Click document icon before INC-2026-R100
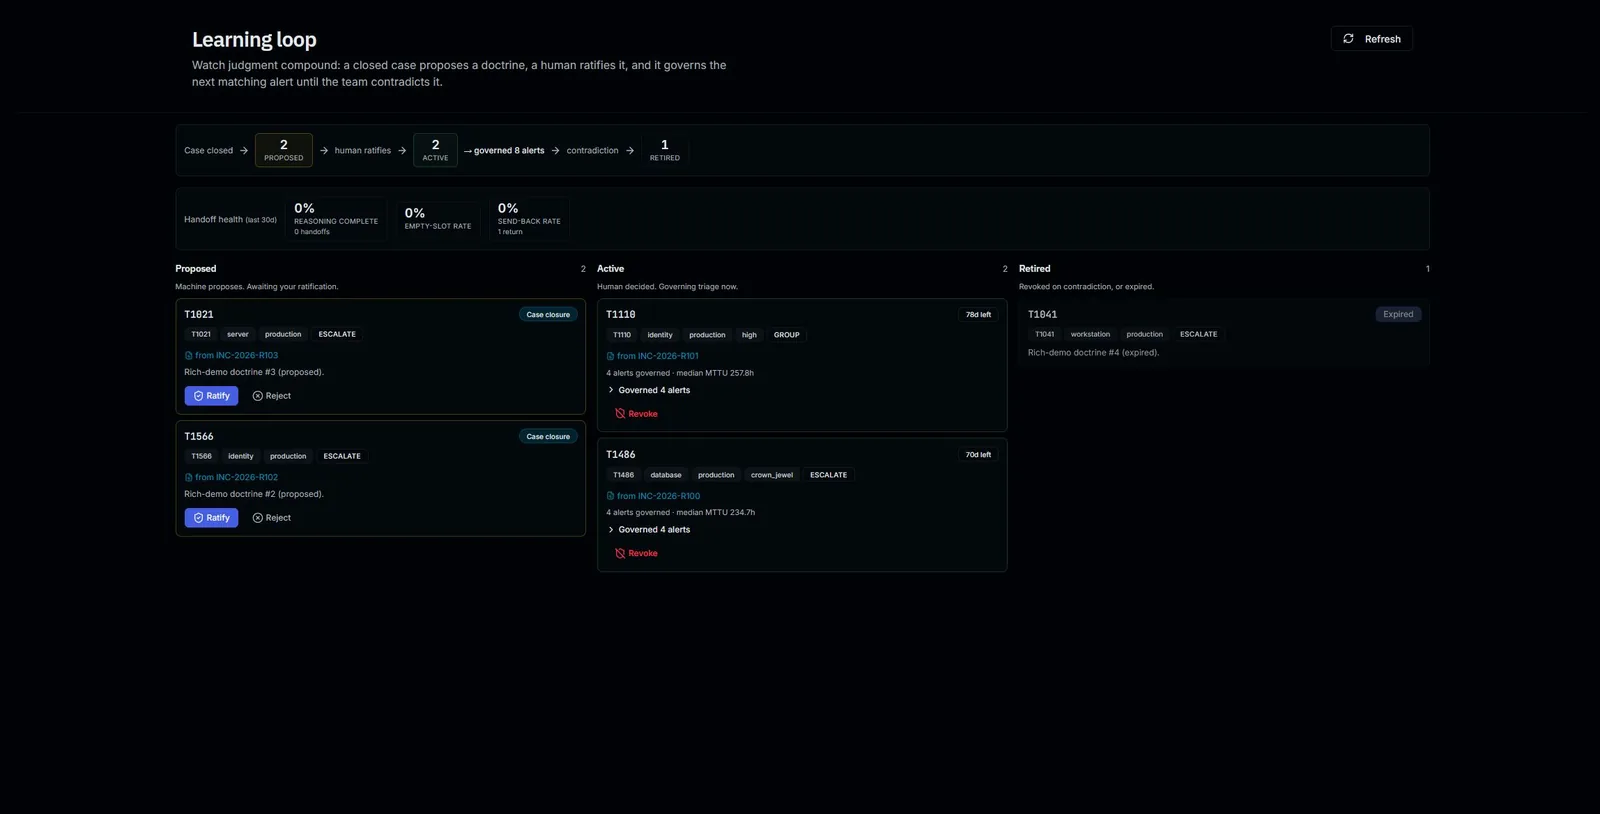Screen dimensions: 1600x814 tap(610, 496)
